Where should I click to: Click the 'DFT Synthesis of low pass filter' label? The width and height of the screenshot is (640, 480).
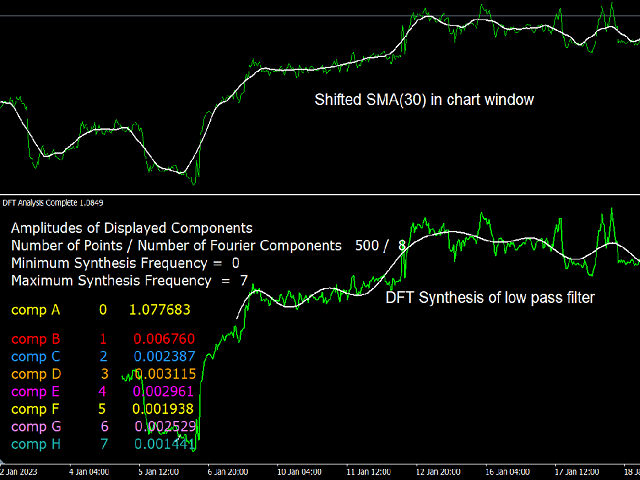pos(490,298)
